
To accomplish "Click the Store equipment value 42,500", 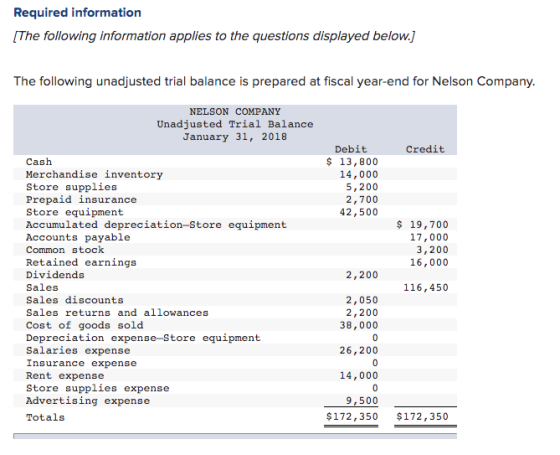I will (x=359, y=212).
